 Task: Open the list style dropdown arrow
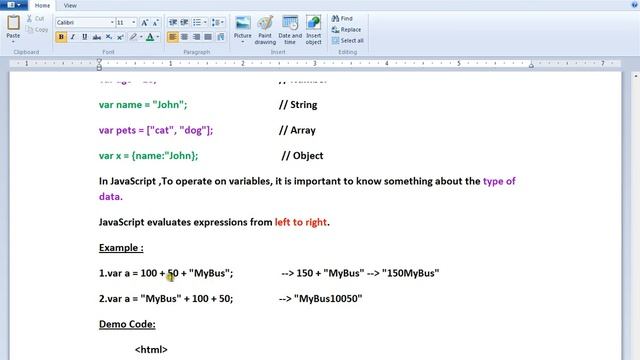(205, 22)
